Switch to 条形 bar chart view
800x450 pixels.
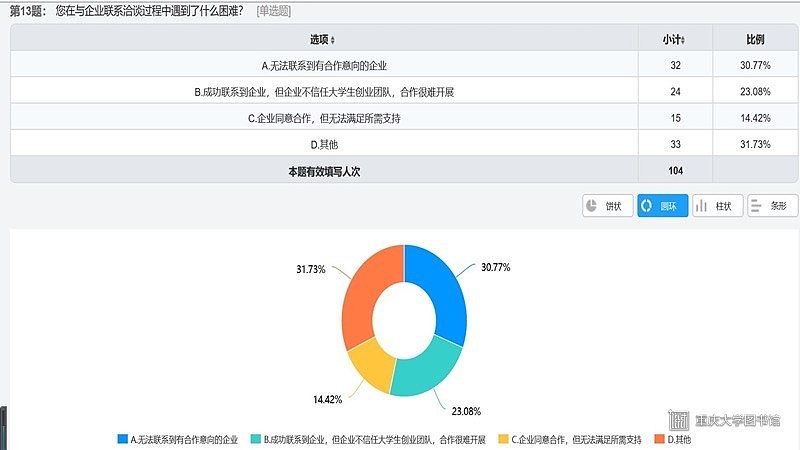coord(772,206)
